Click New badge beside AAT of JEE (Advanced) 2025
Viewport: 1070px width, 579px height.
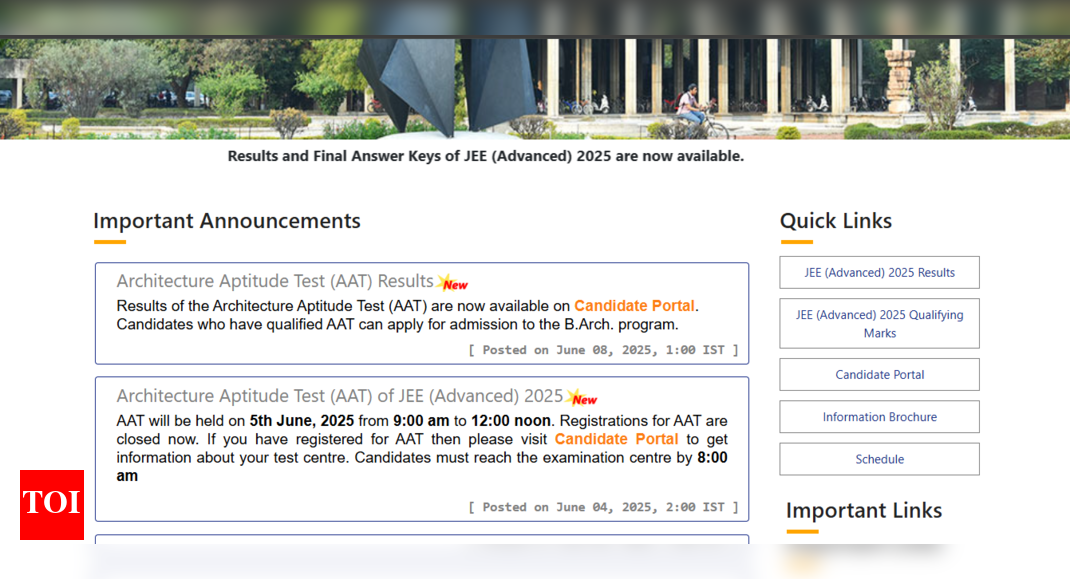[582, 397]
